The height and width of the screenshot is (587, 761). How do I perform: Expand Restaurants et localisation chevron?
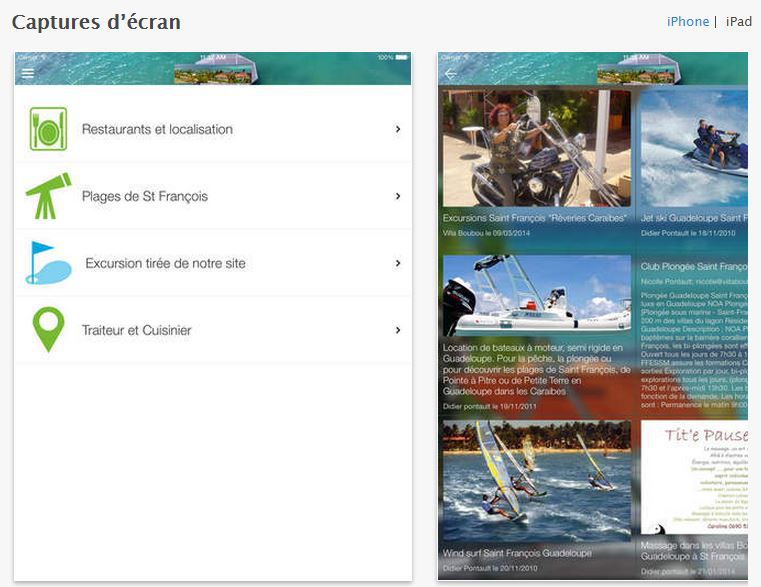pyautogui.click(x=398, y=129)
